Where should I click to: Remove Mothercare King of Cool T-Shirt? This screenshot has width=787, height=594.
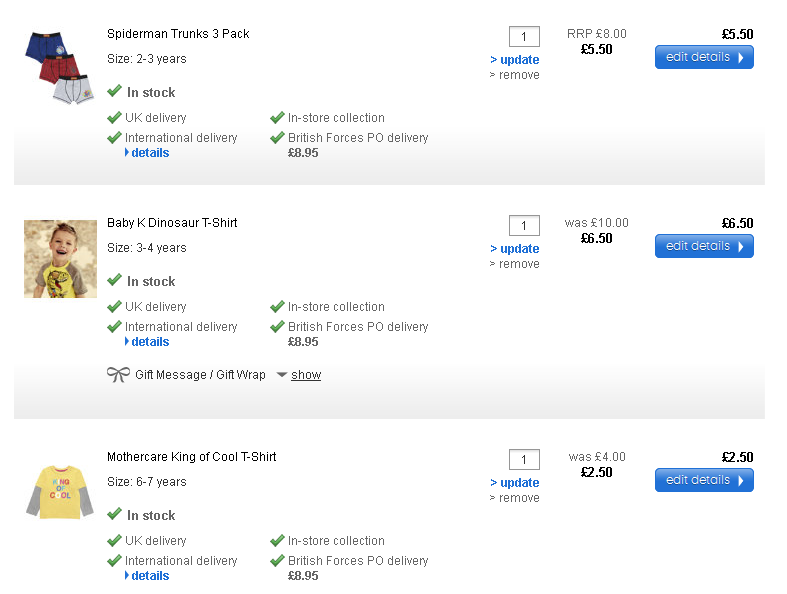(x=516, y=498)
